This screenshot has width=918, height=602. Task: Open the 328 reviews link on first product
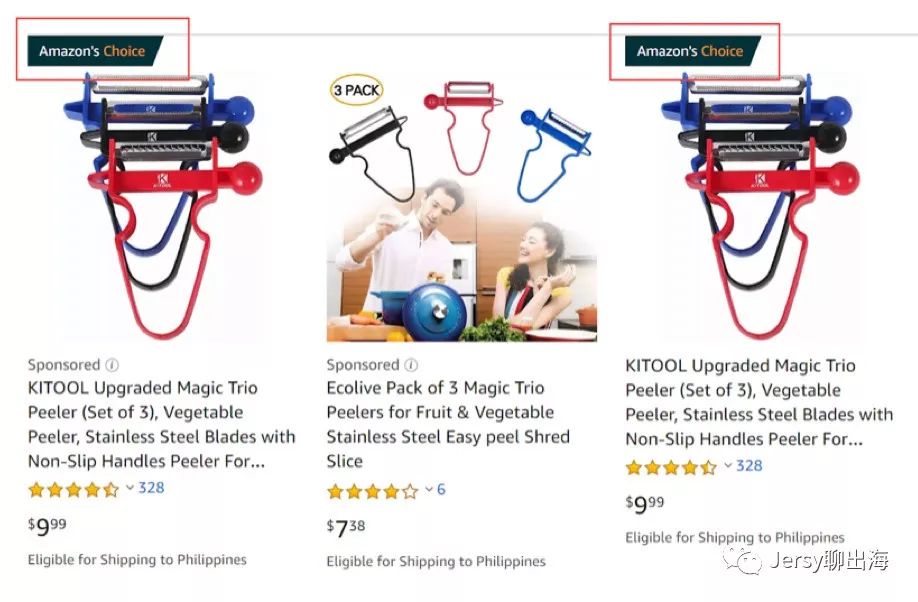click(151, 487)
